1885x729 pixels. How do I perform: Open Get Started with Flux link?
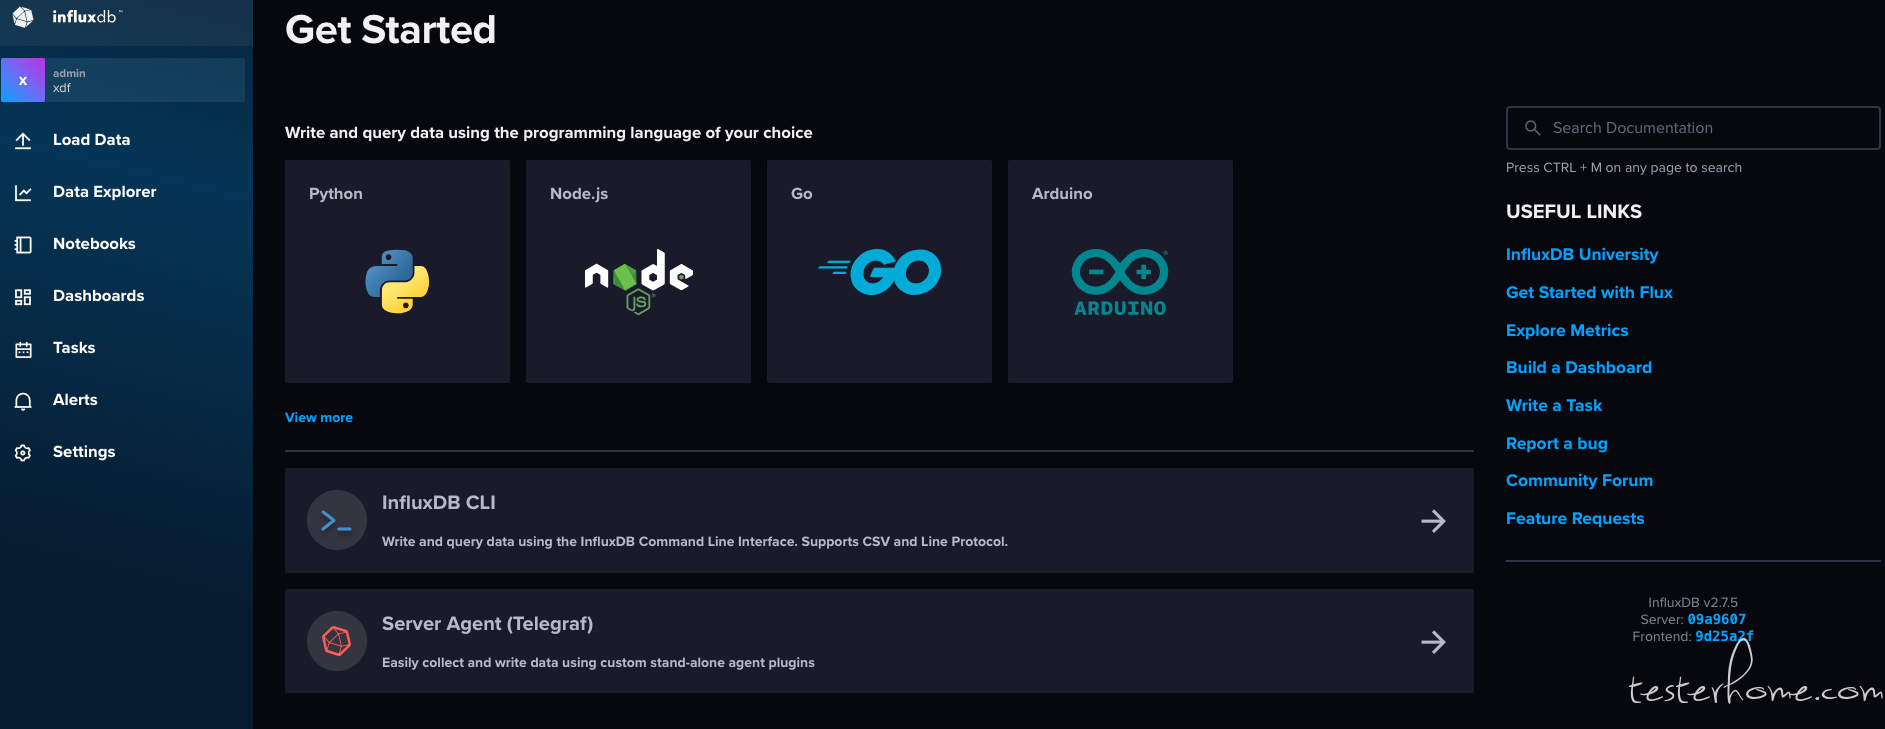click(1589, 292)
